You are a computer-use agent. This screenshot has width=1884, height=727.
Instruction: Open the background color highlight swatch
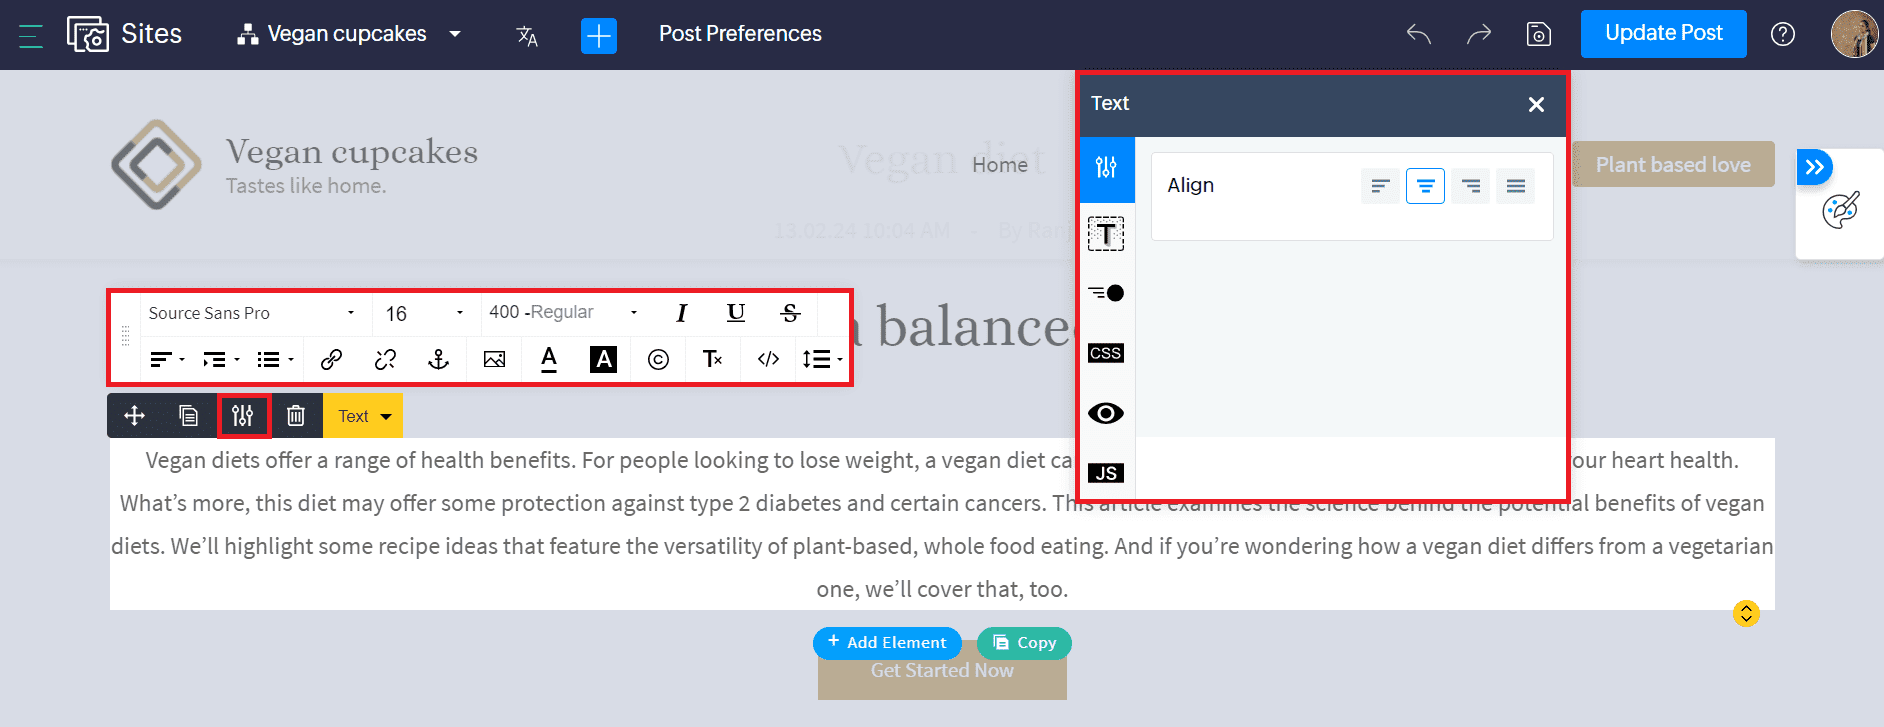pos(603,360)
